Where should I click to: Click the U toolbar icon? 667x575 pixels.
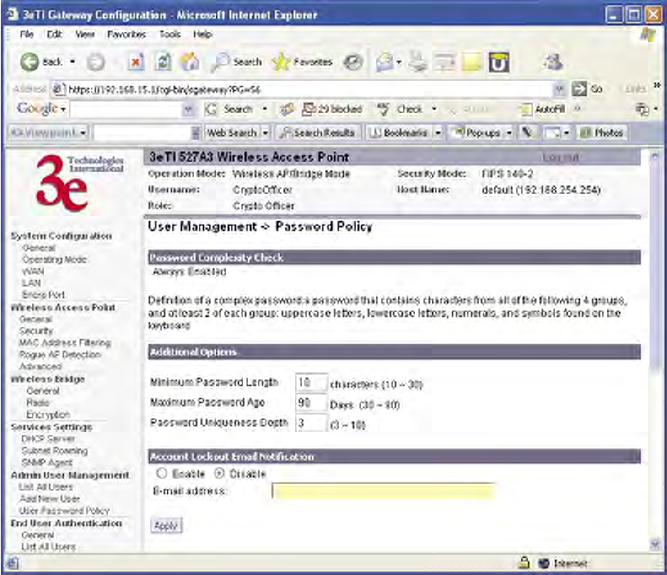[x=499, y=62]
